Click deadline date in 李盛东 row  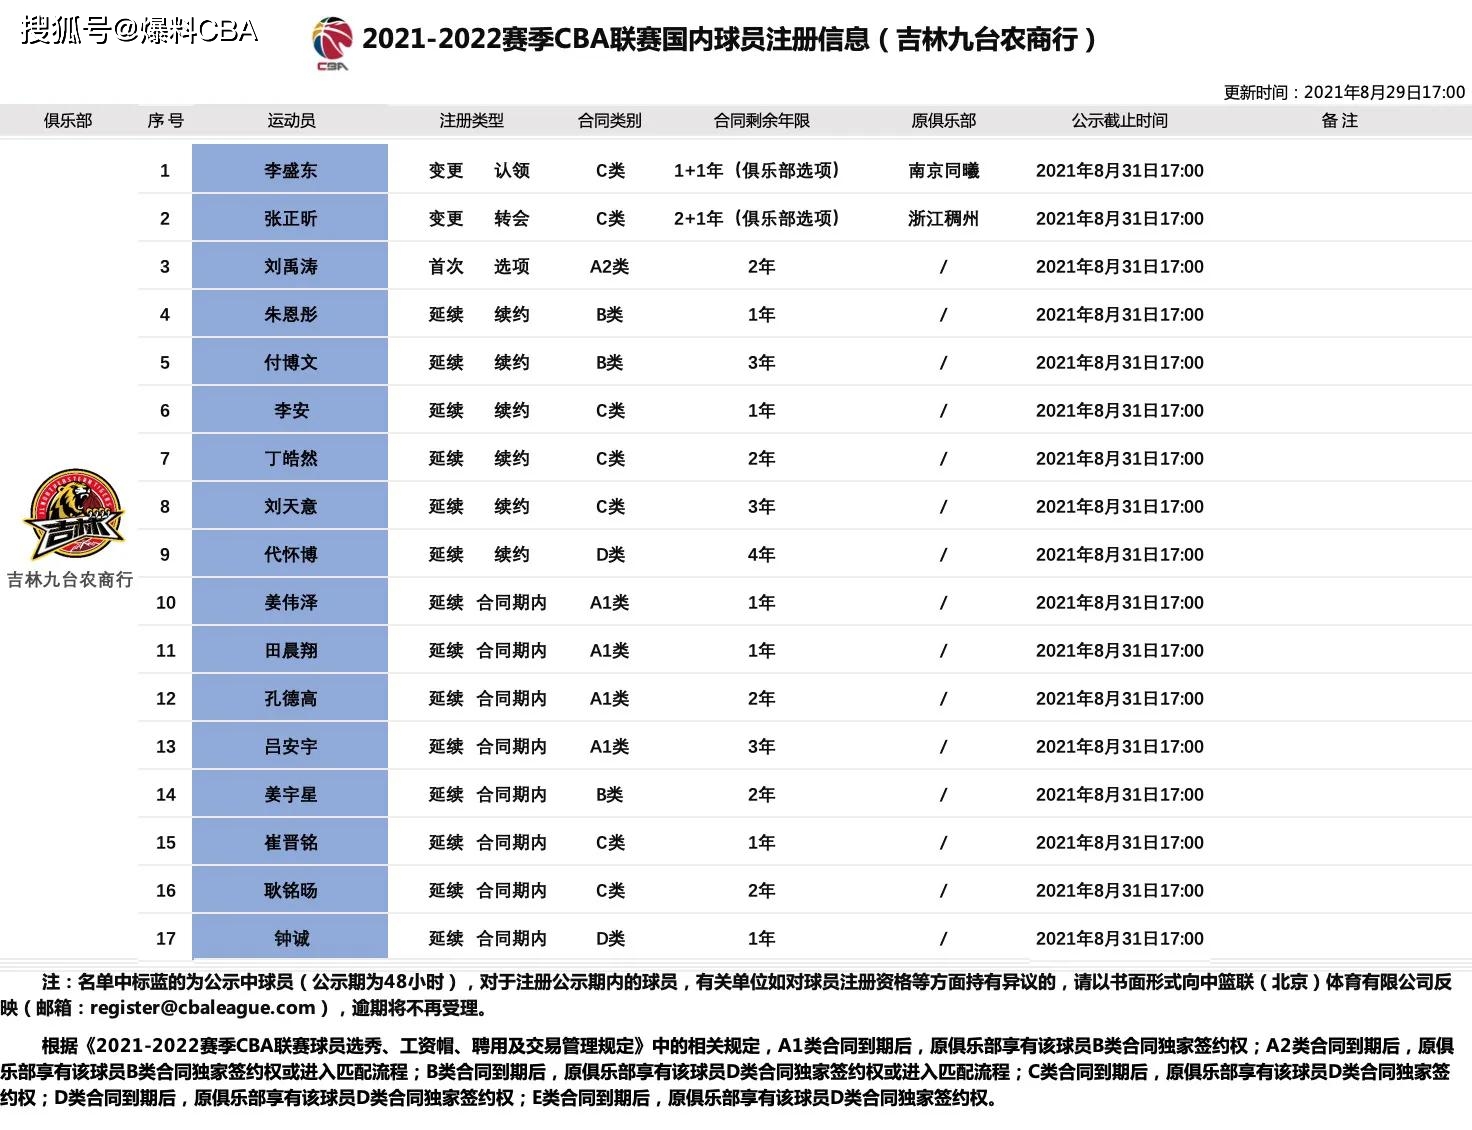[x=1120, y=171]
